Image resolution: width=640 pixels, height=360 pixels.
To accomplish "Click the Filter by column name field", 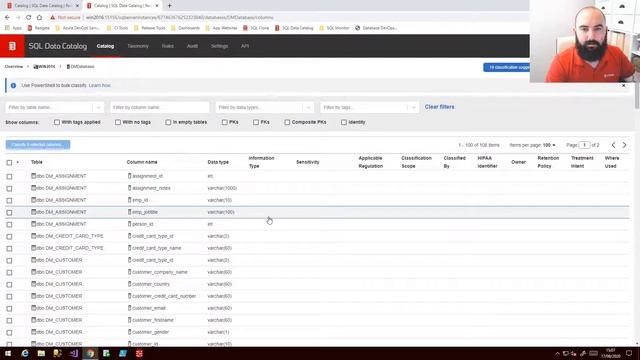I will click(160, 107).
